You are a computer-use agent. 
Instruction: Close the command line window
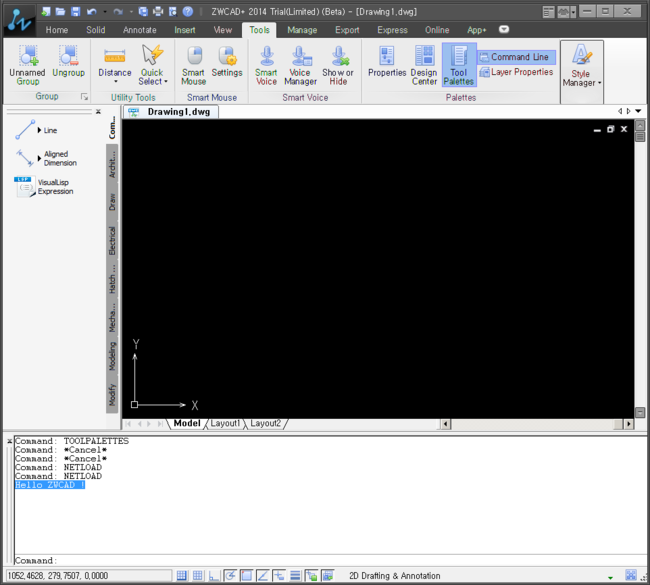coord(9,441)
